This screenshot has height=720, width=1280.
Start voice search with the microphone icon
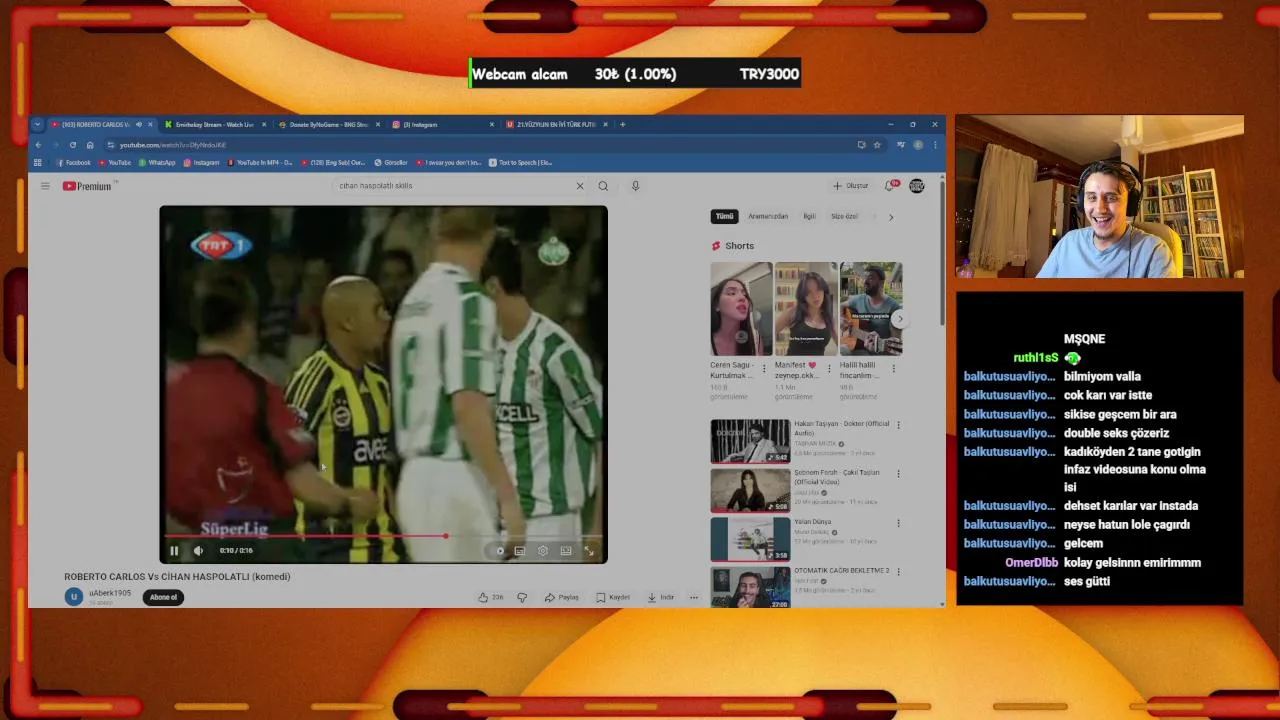635,186
